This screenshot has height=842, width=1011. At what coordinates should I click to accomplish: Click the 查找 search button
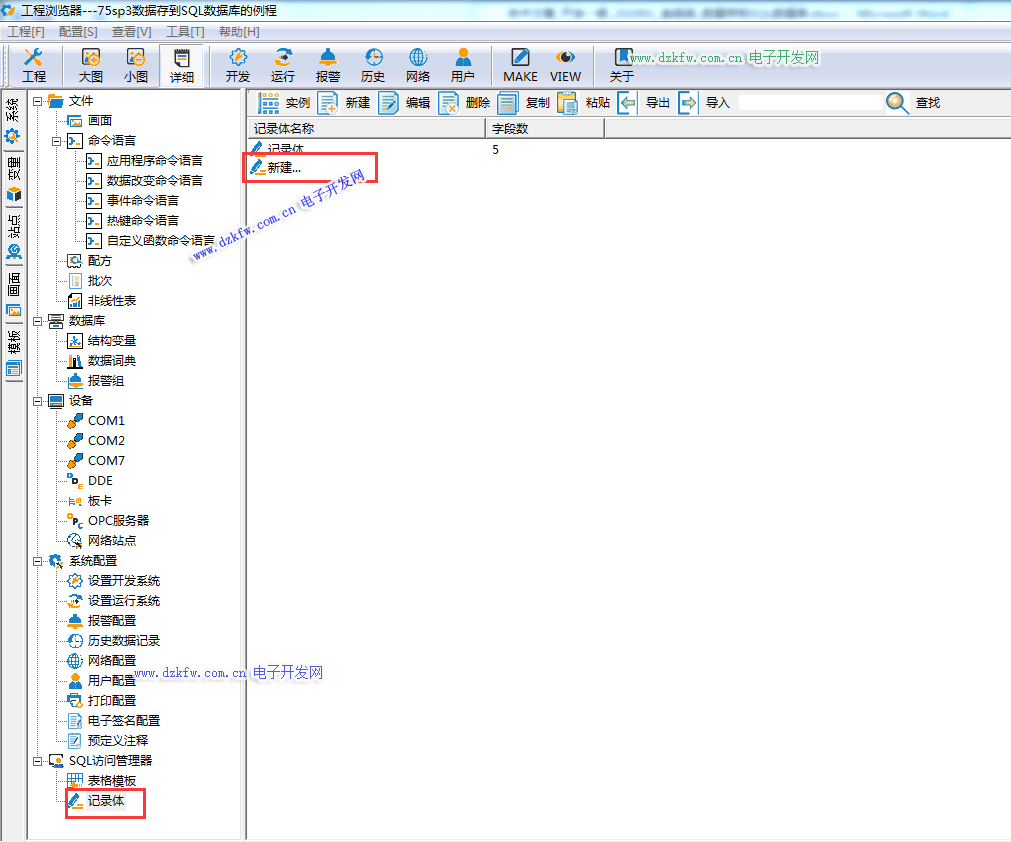click(x=912, y=103)
